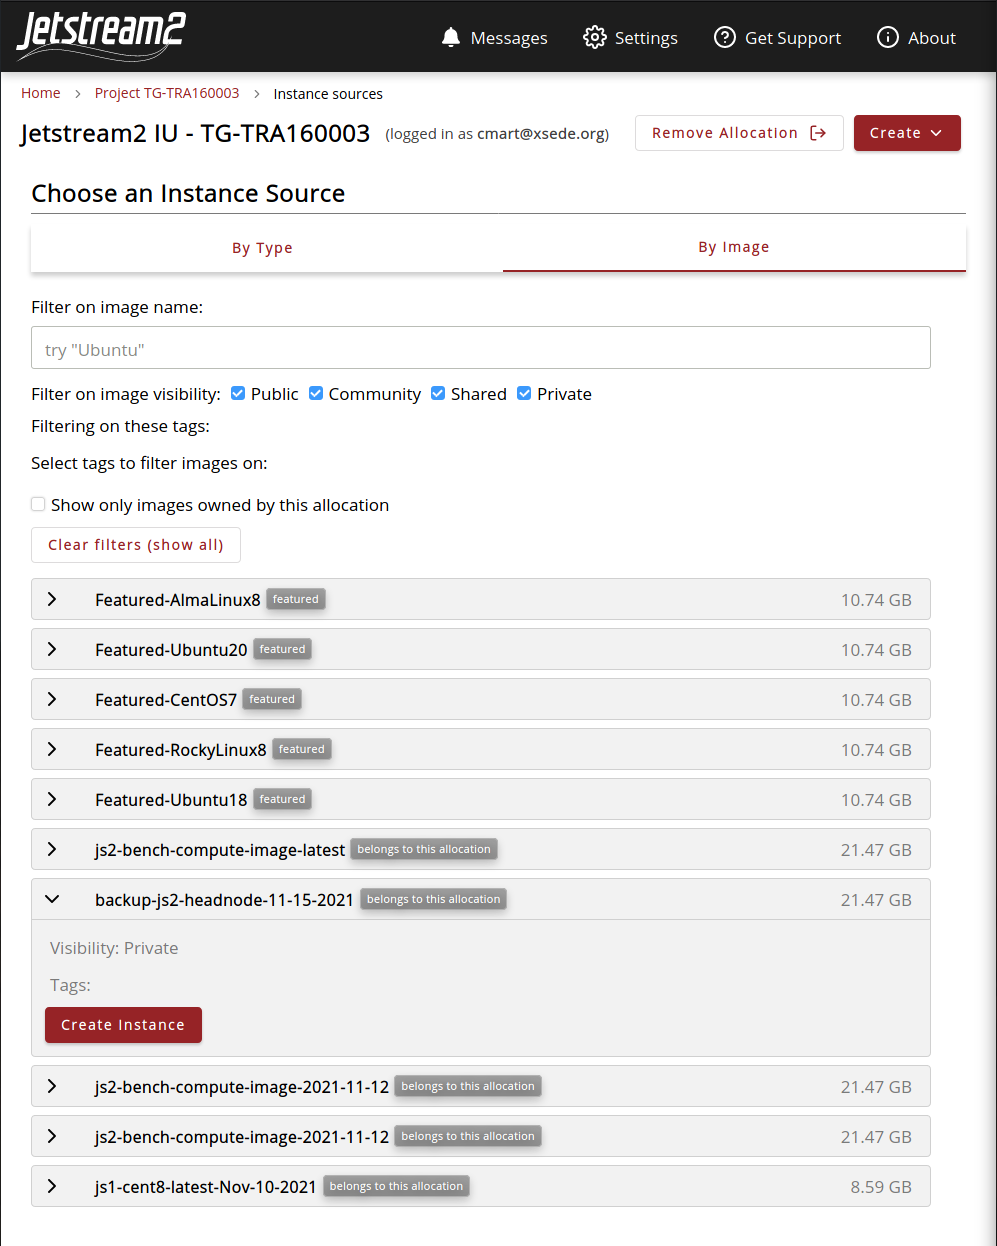Expand the Featured-Ubuntu20 image row
This screenshot has width=997, height=1246.
(x=52, y=650)
